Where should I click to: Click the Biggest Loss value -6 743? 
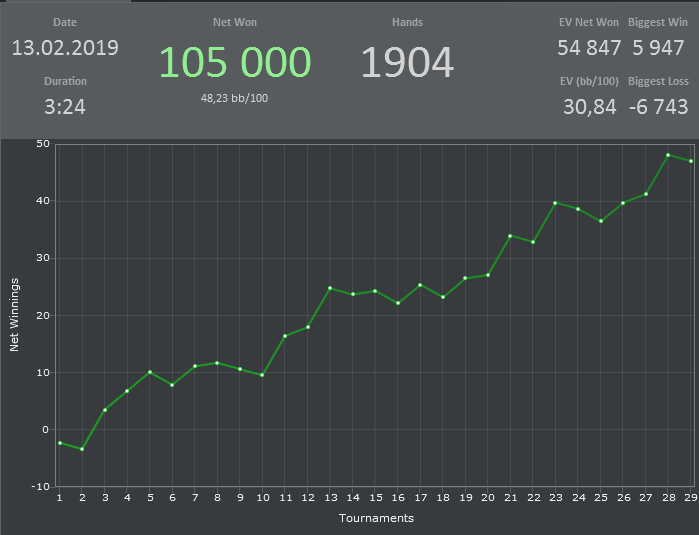(658, 107)
